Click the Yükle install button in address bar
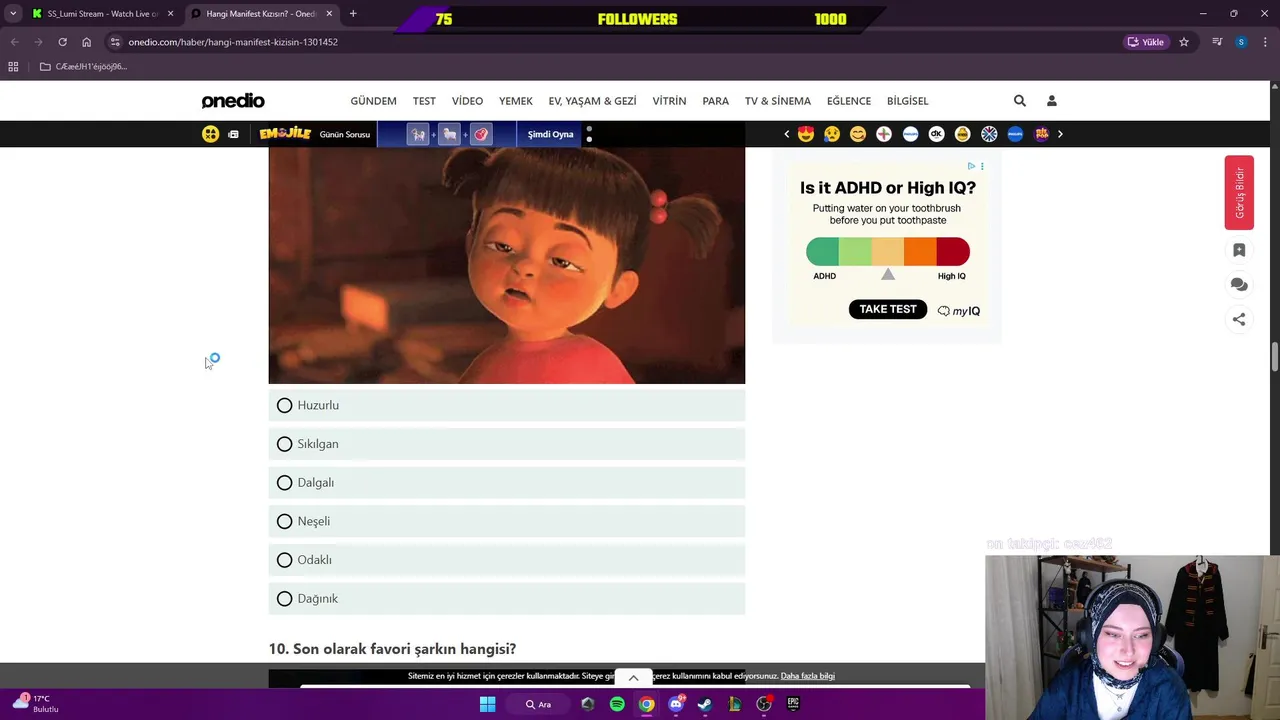 [1146, 42]
